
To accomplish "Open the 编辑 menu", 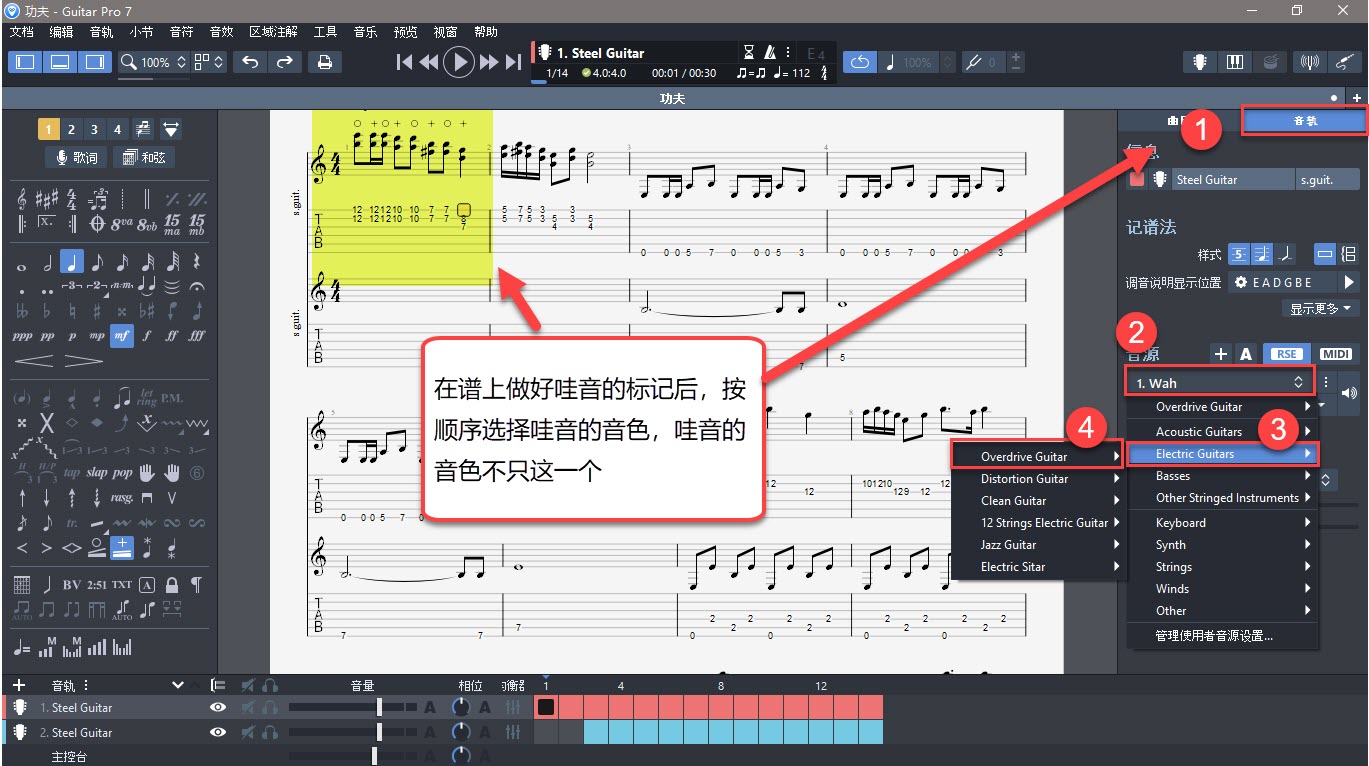I will [61, 32].
